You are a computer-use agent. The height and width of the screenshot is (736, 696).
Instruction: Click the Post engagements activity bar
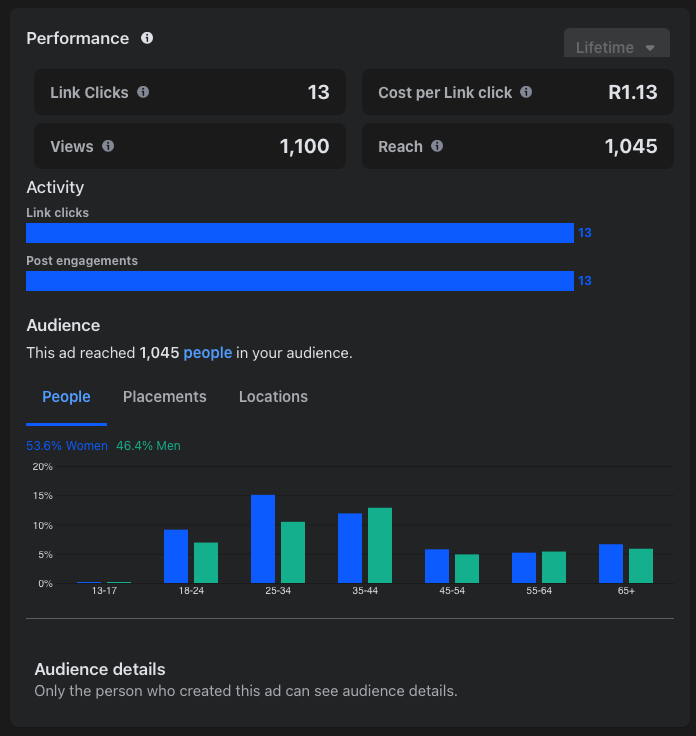click(x=299, y=281)
